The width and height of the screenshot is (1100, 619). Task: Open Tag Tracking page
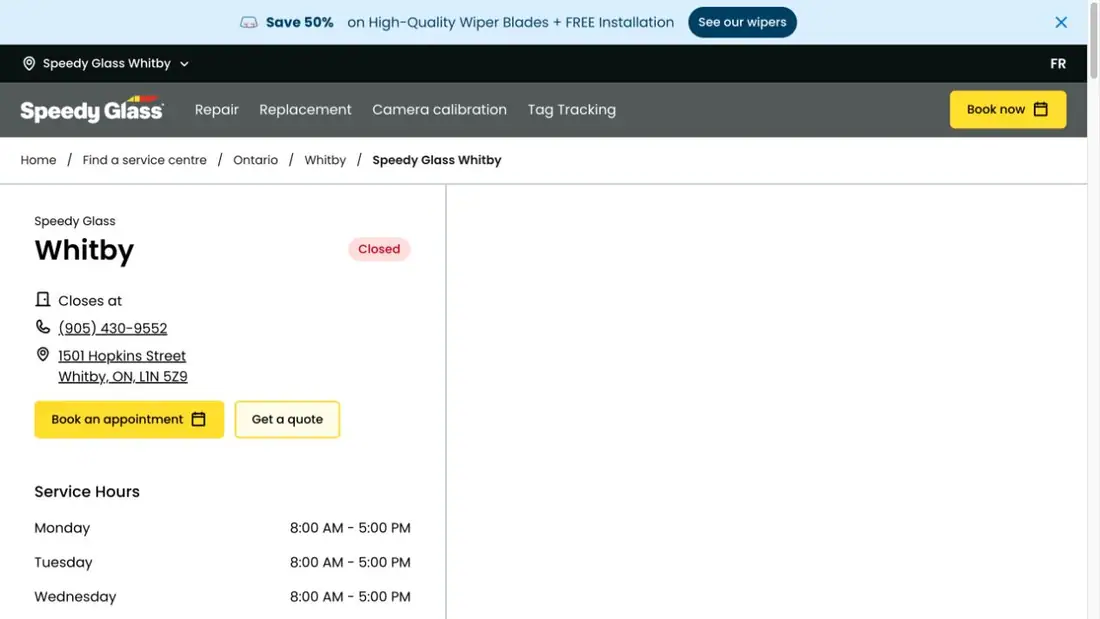pos(572,109)
